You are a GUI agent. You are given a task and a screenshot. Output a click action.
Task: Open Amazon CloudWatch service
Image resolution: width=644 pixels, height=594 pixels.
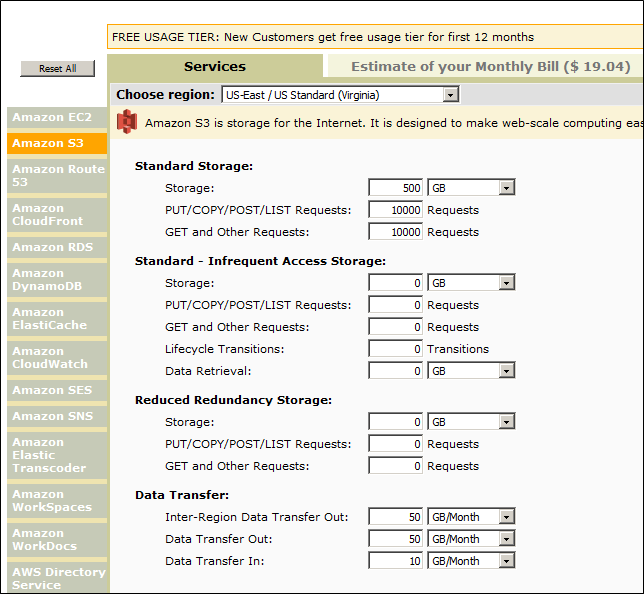[x=57, y=357]
